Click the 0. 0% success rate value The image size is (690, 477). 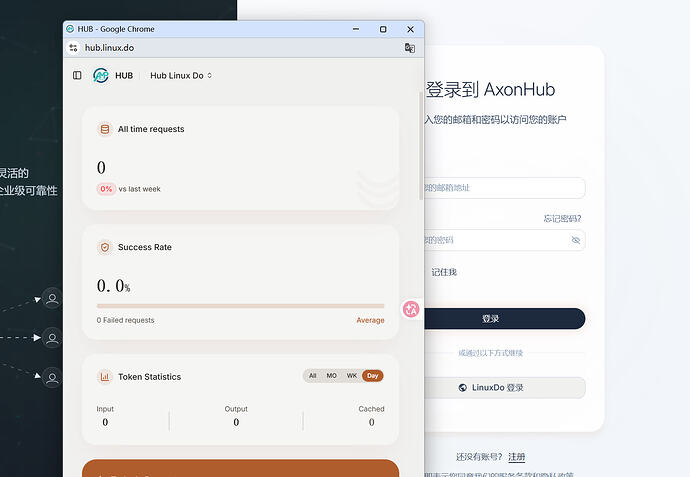[x=114, y=286]
